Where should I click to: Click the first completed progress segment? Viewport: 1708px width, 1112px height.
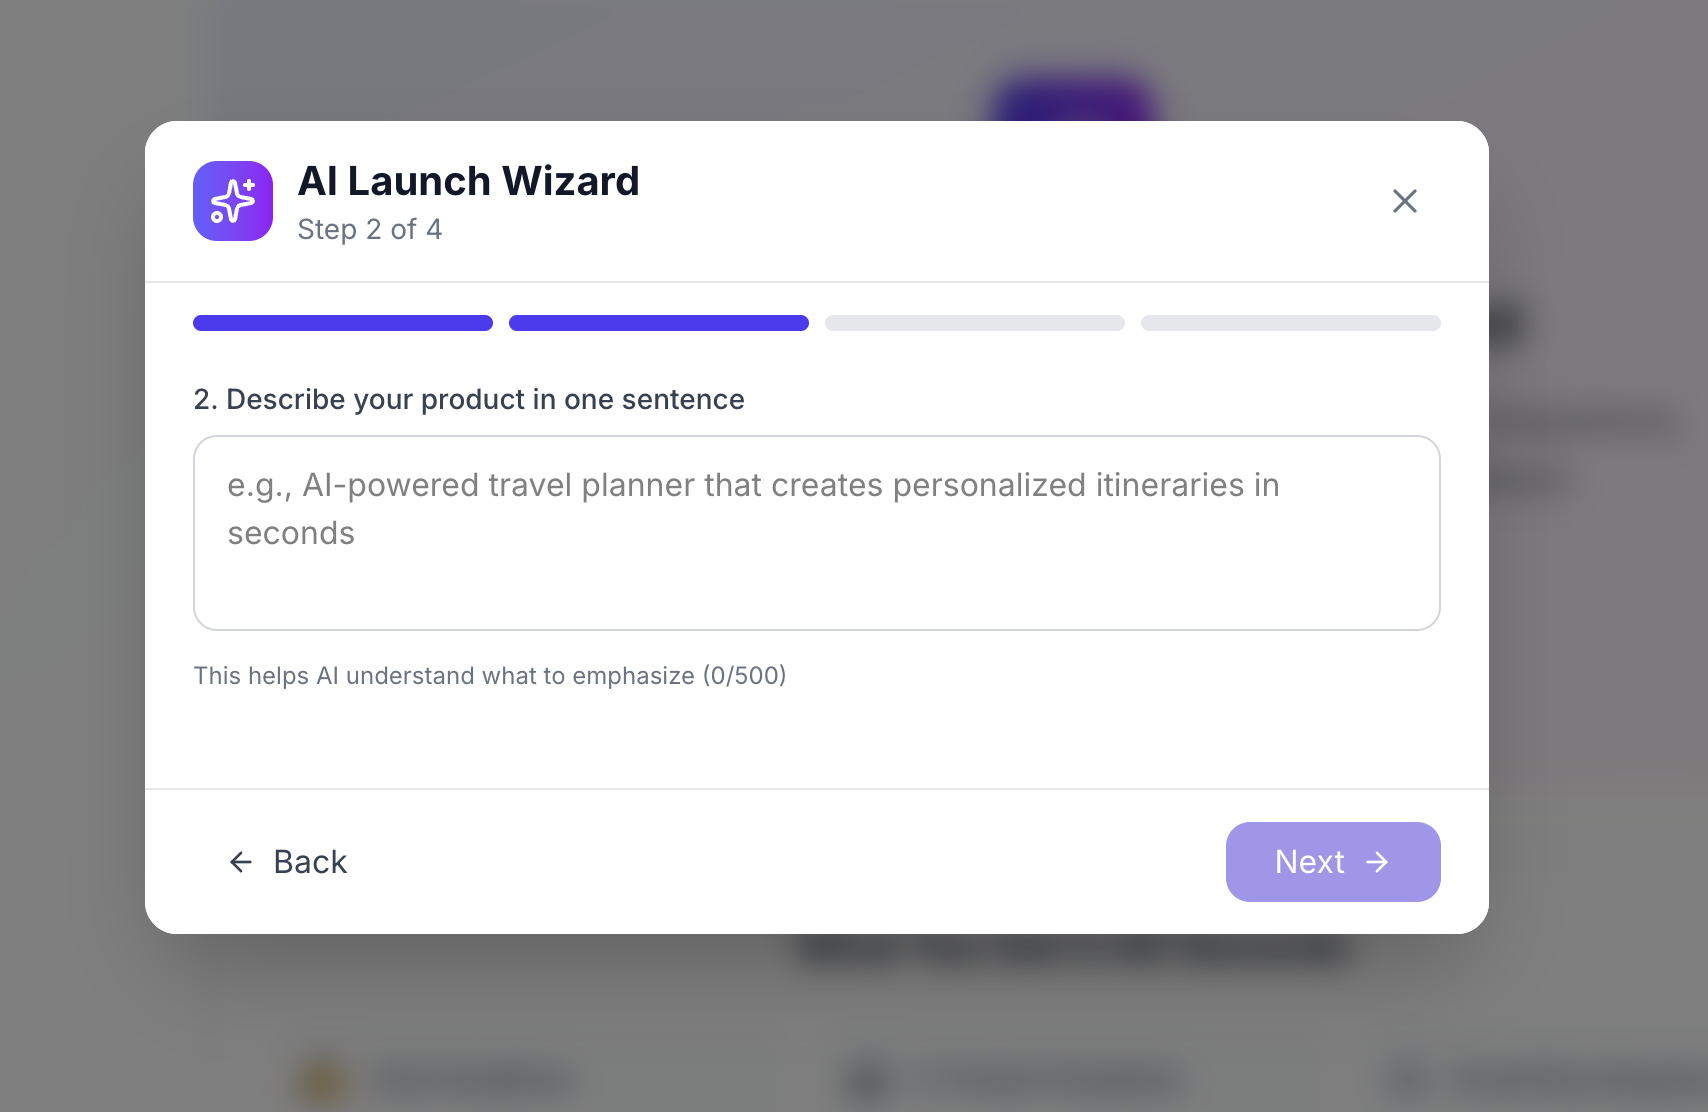(x=342, y=322)
